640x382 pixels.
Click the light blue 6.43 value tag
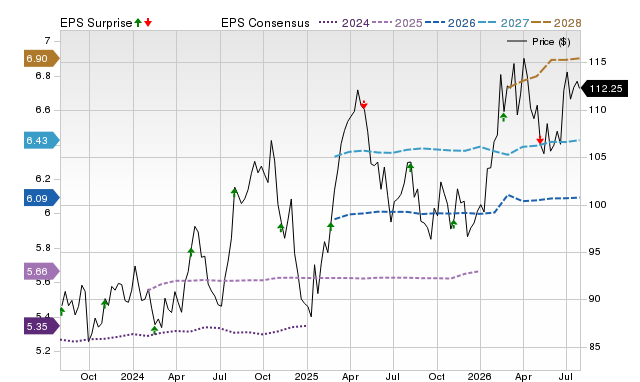click(41, 140)
